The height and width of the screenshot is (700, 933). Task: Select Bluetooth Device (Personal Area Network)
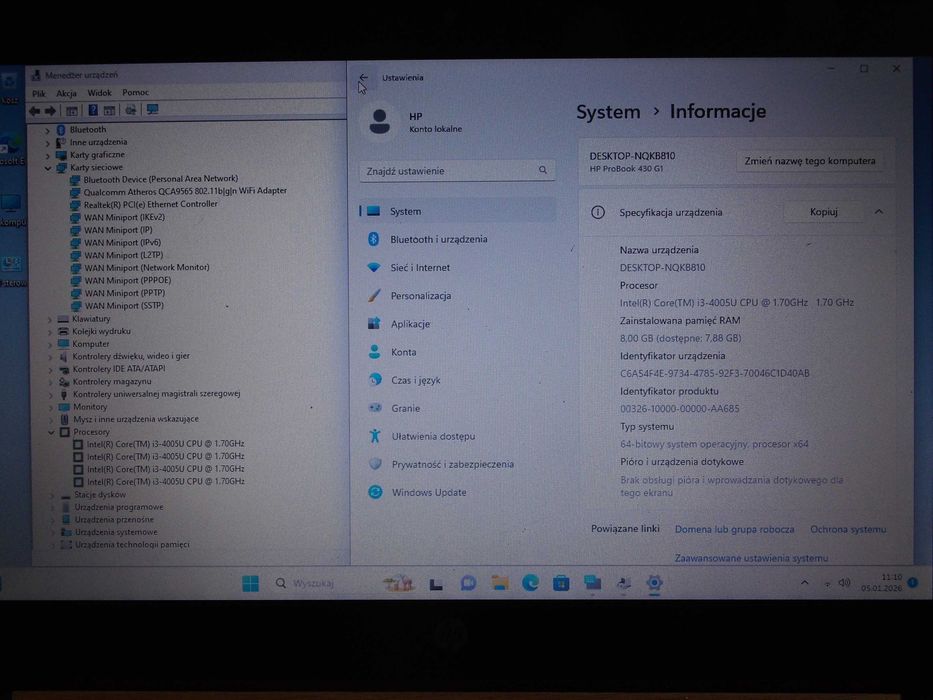click(x=161, y=179)
